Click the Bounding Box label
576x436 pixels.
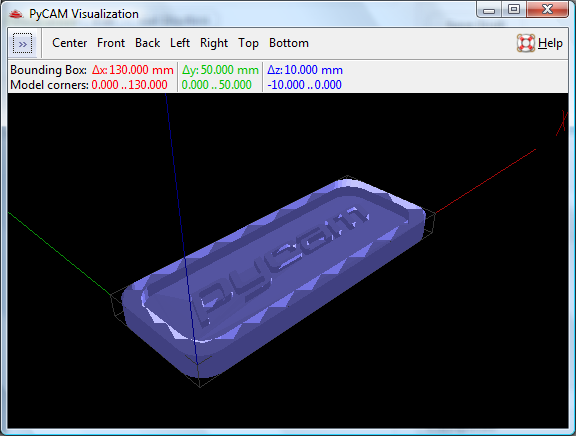48,70
